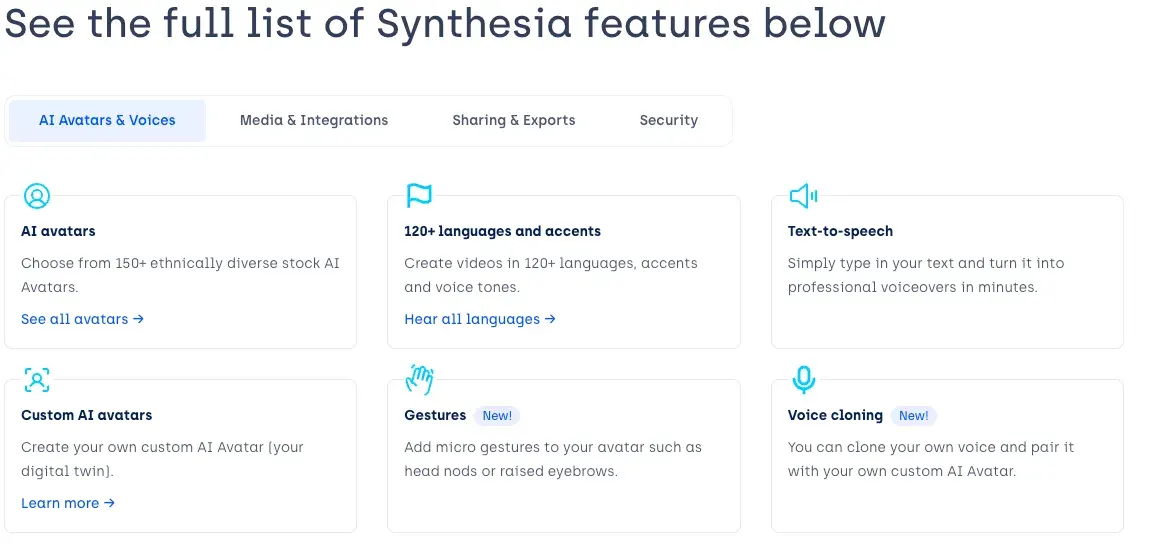Follow the Hear all languages link

point(480,320)
